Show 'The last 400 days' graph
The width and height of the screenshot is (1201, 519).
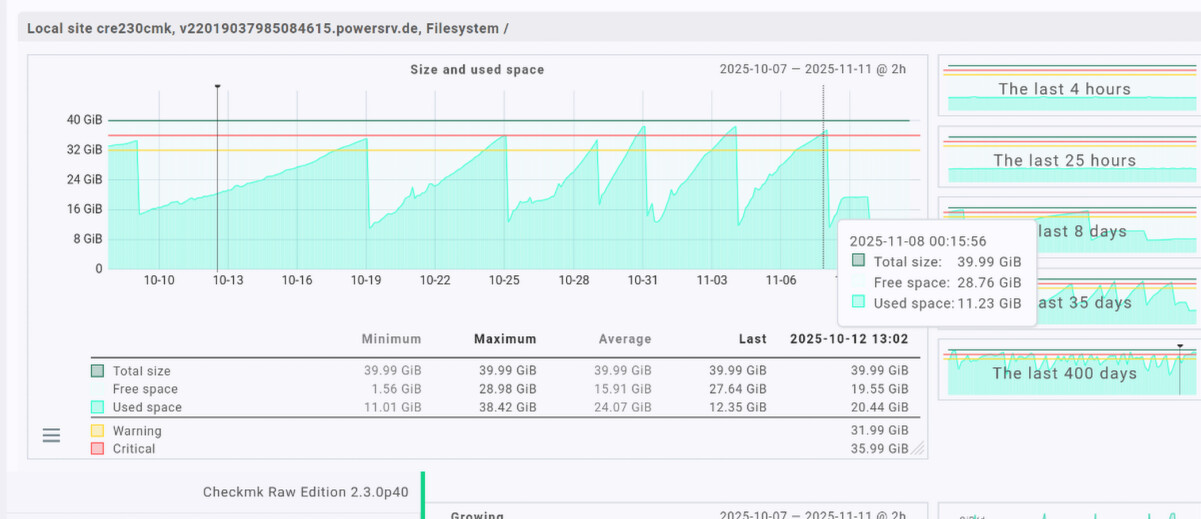(1067, 373)
